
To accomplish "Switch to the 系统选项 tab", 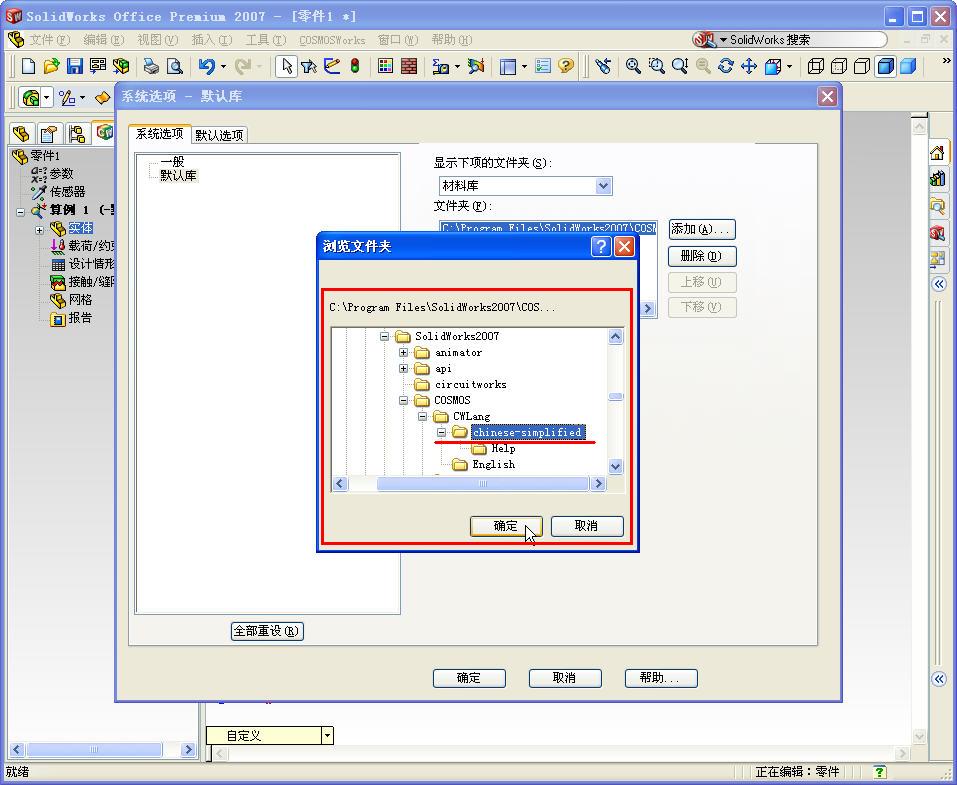I will point(159,134).
